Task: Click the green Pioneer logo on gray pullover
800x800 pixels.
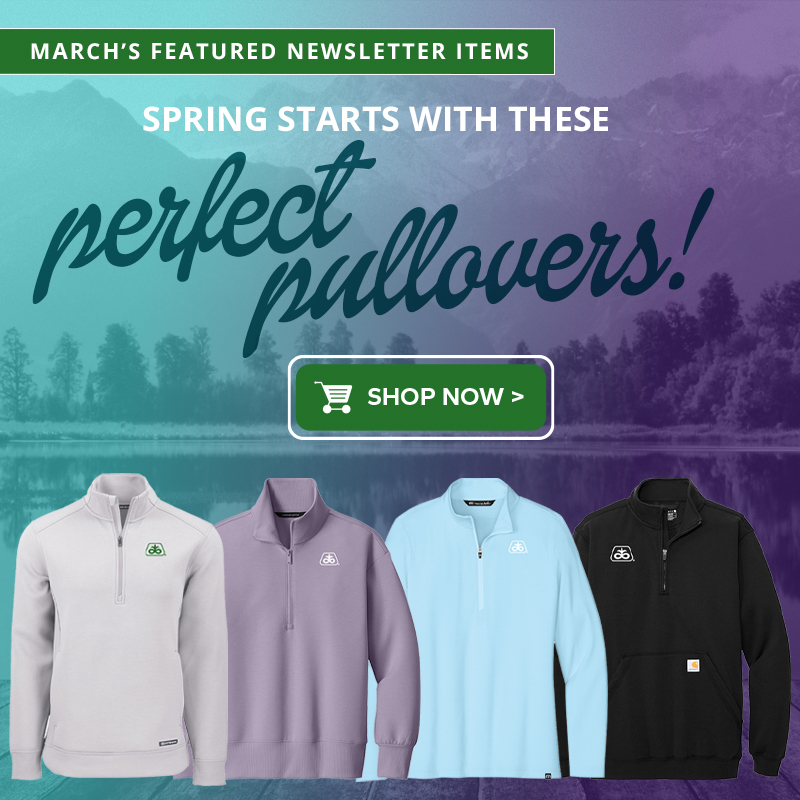Action: (155, 549)
